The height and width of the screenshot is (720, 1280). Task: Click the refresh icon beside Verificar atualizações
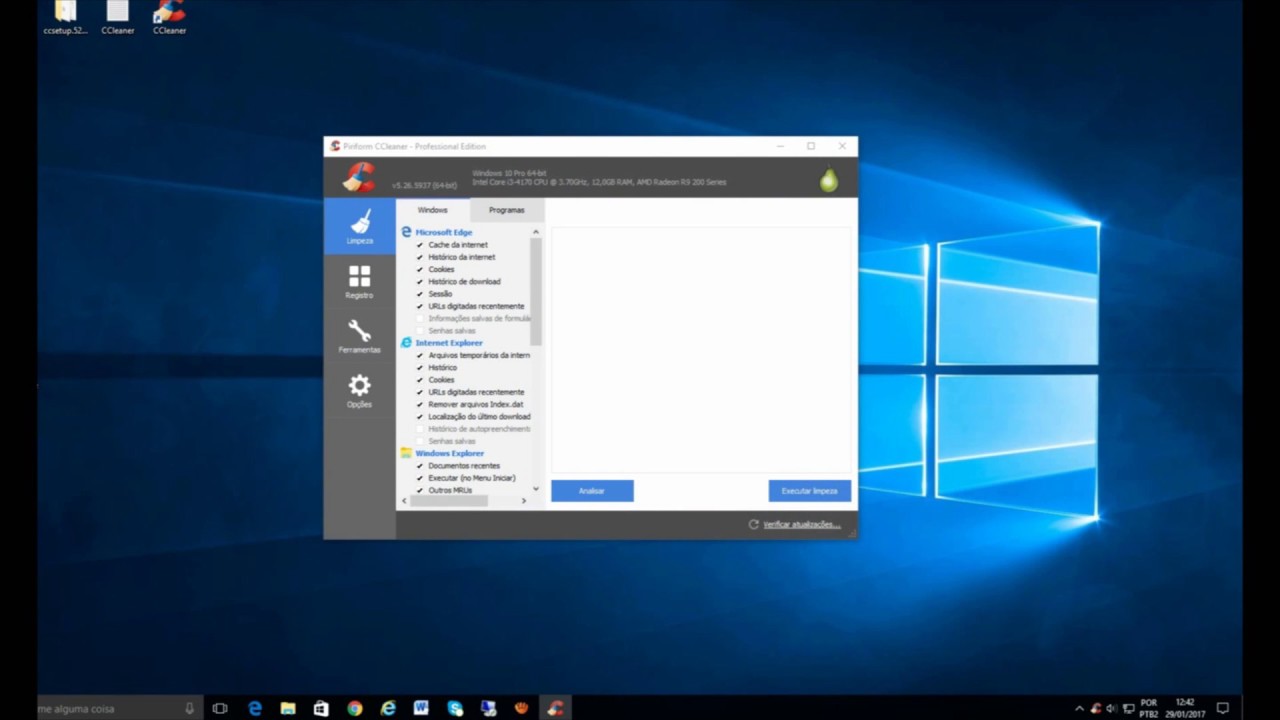tap(753, 524)
